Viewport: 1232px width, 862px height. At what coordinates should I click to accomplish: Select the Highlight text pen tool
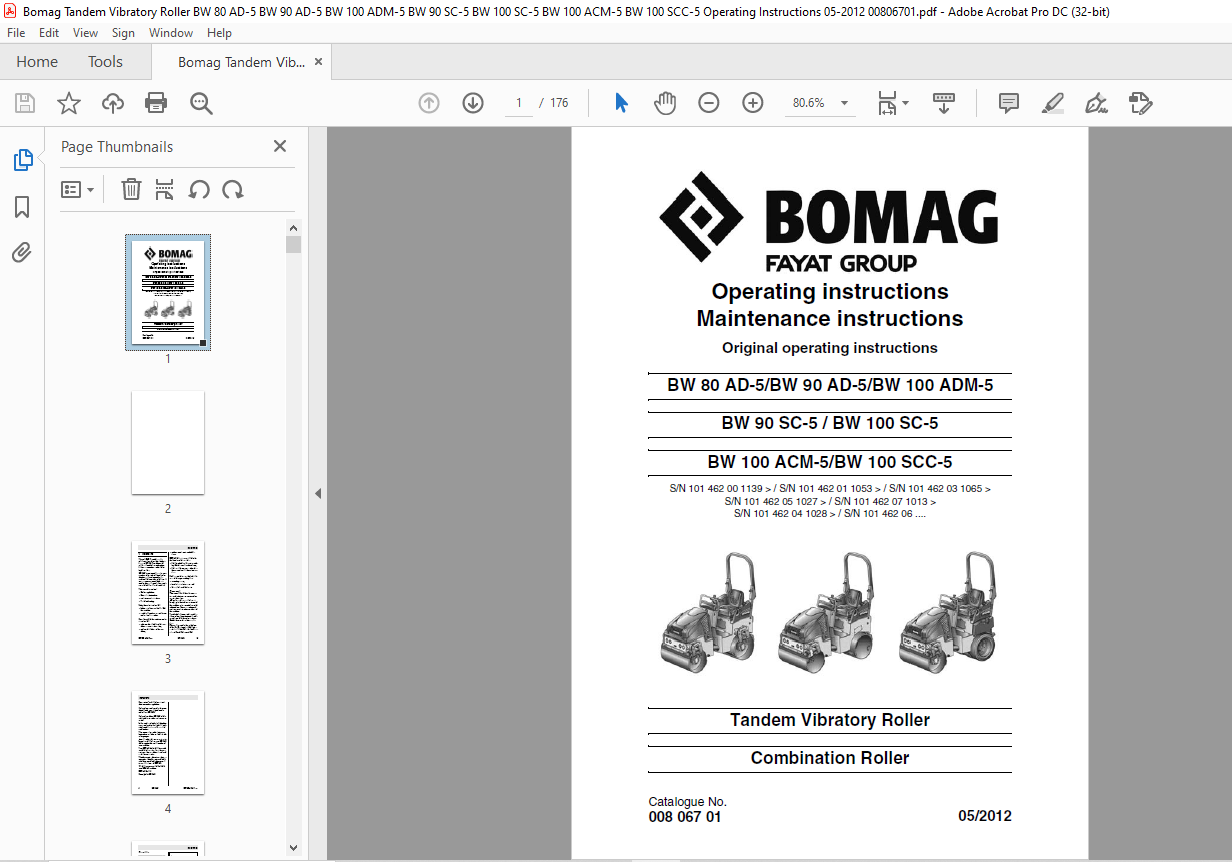(1053, 103)
